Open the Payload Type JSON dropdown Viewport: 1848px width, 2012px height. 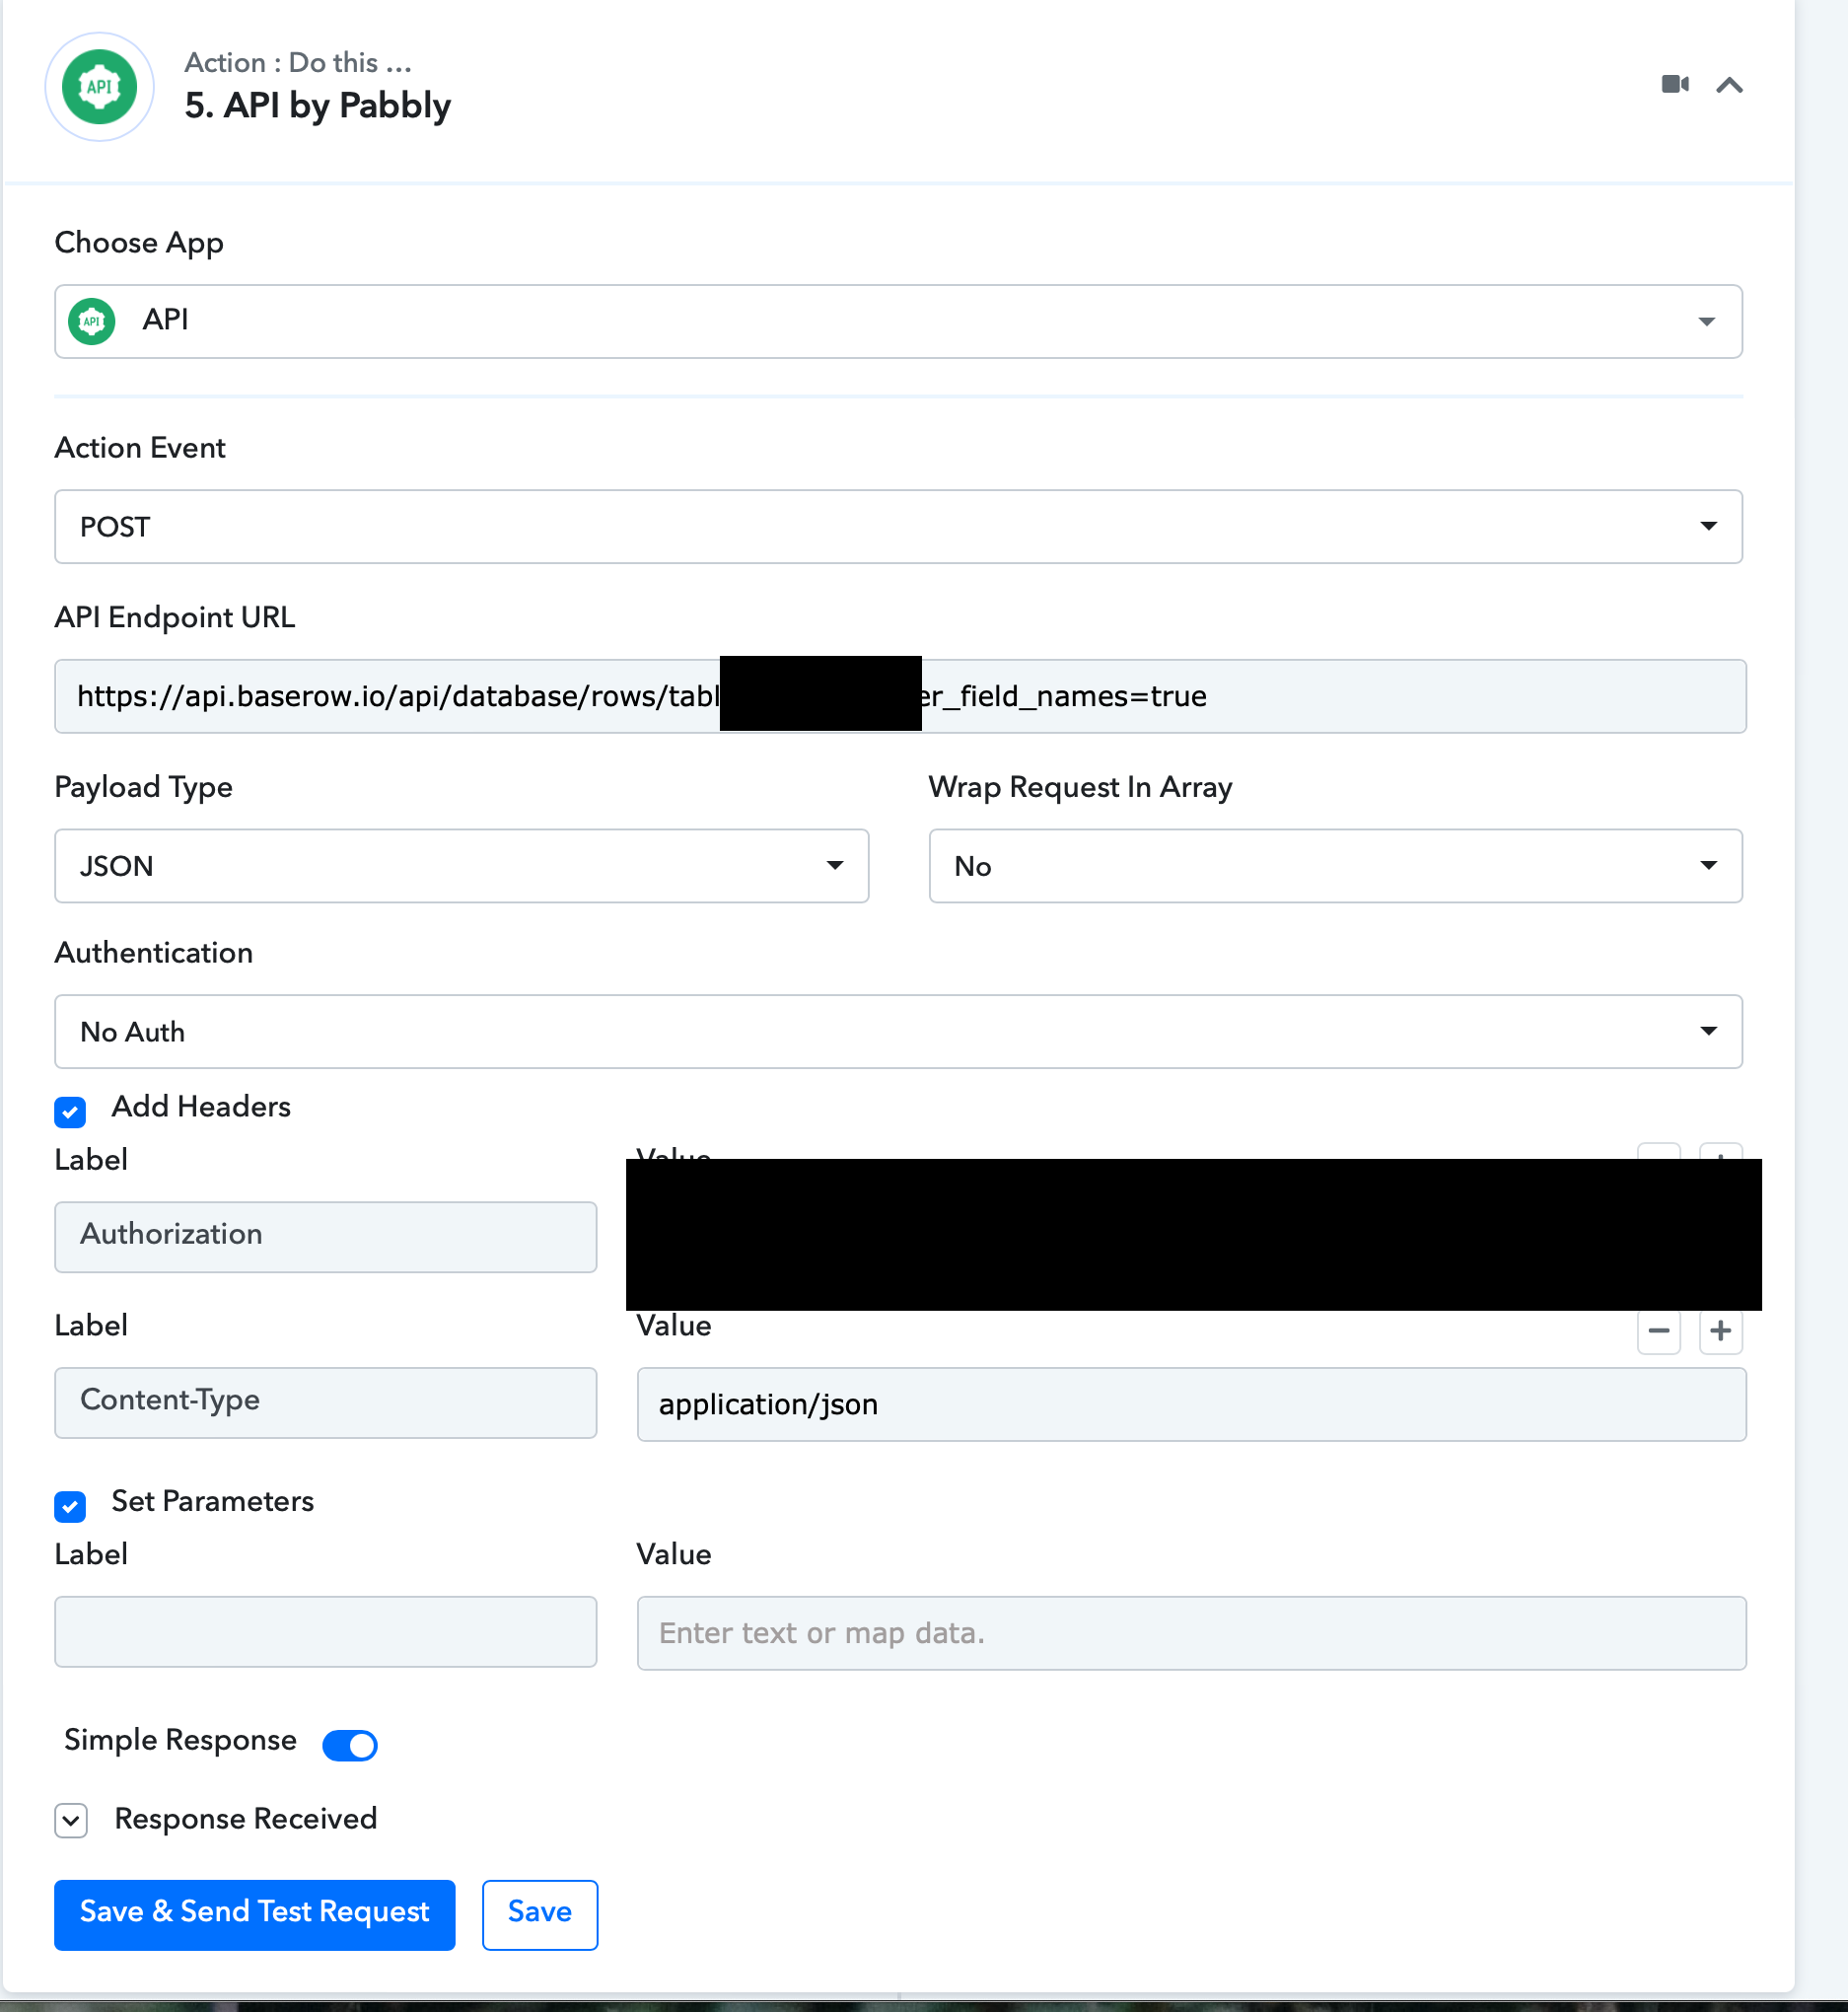point(461,866)
